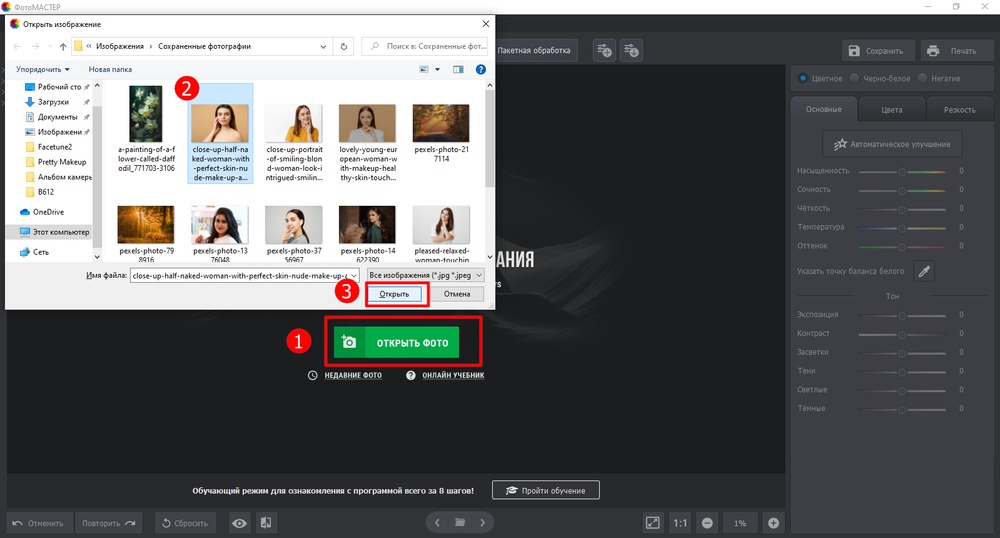Click the next photo arrow

pyautogui.click(x=483, y=523)
